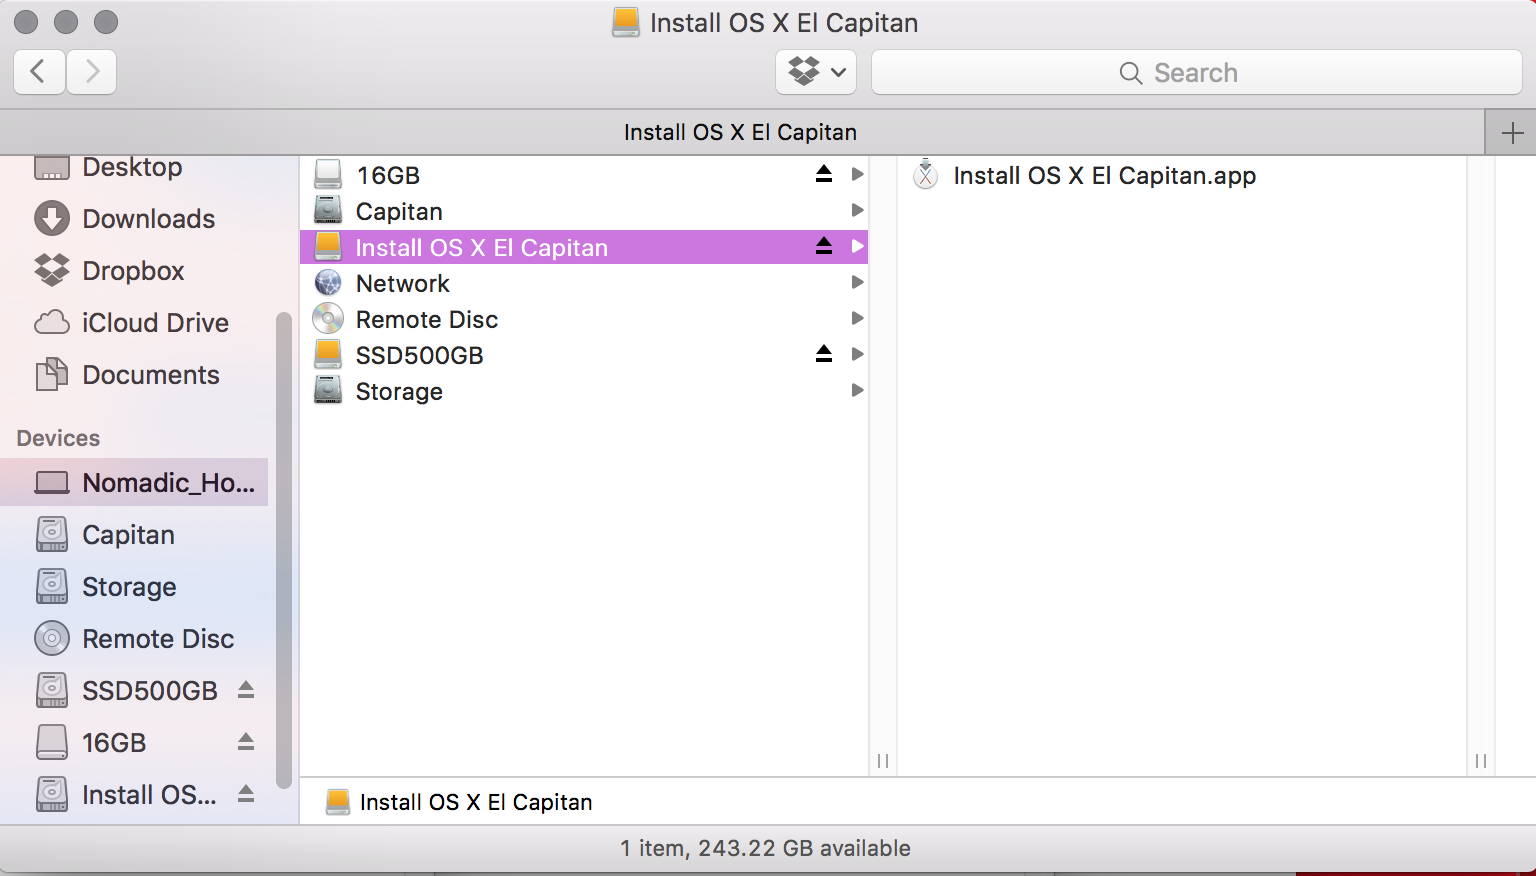Click the Devices sidebar section header
The width and height of the screenshot is (1536, 876).
58,439
